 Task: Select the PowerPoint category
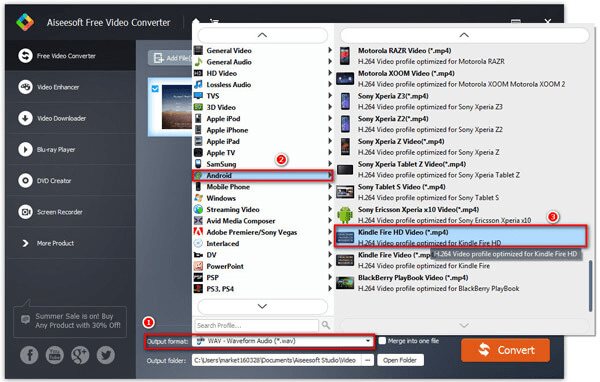point(263,266)
